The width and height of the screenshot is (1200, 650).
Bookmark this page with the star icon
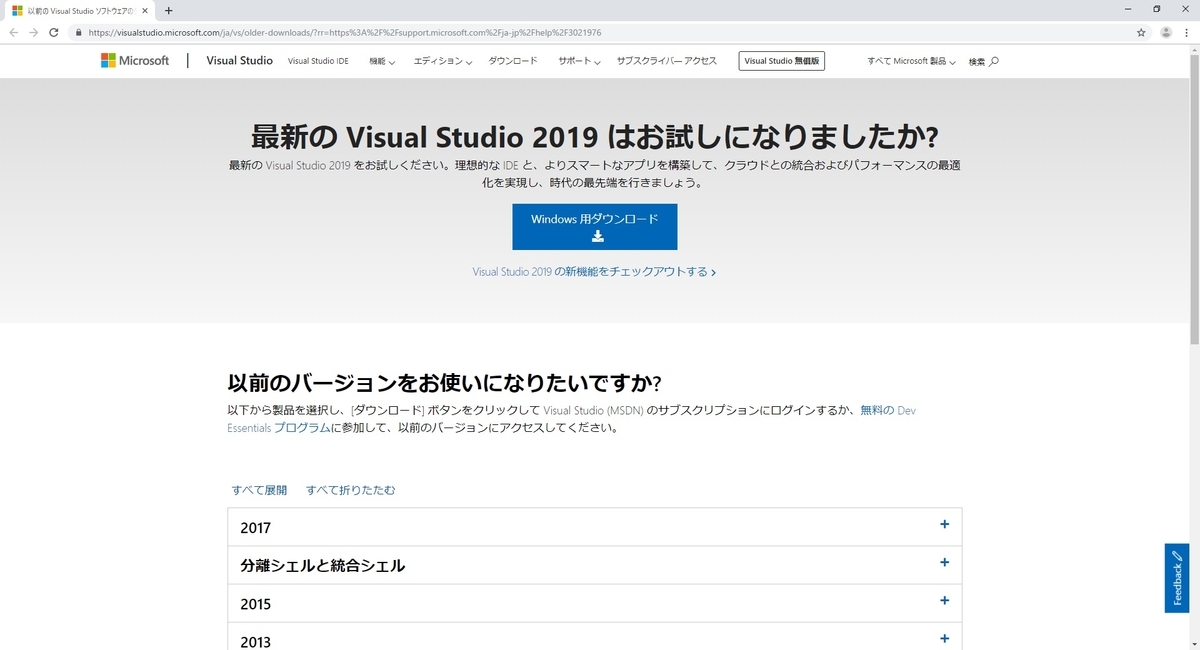coord(1141,32)
